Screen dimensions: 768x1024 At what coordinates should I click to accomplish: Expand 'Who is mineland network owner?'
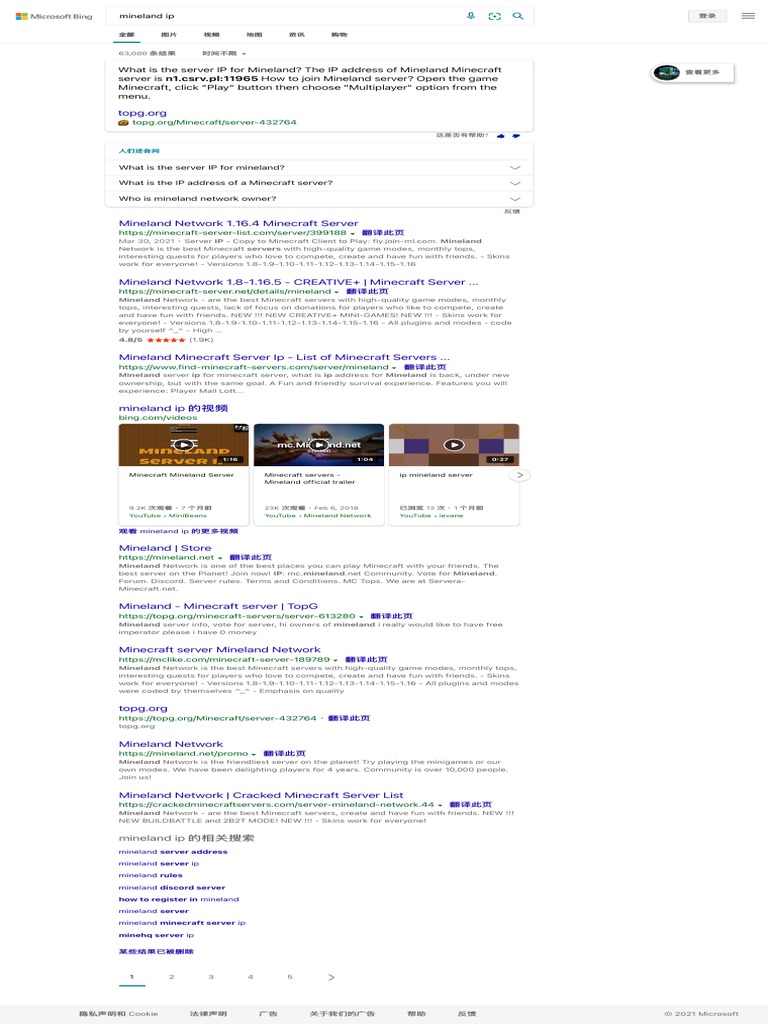(x=319, y=199)
